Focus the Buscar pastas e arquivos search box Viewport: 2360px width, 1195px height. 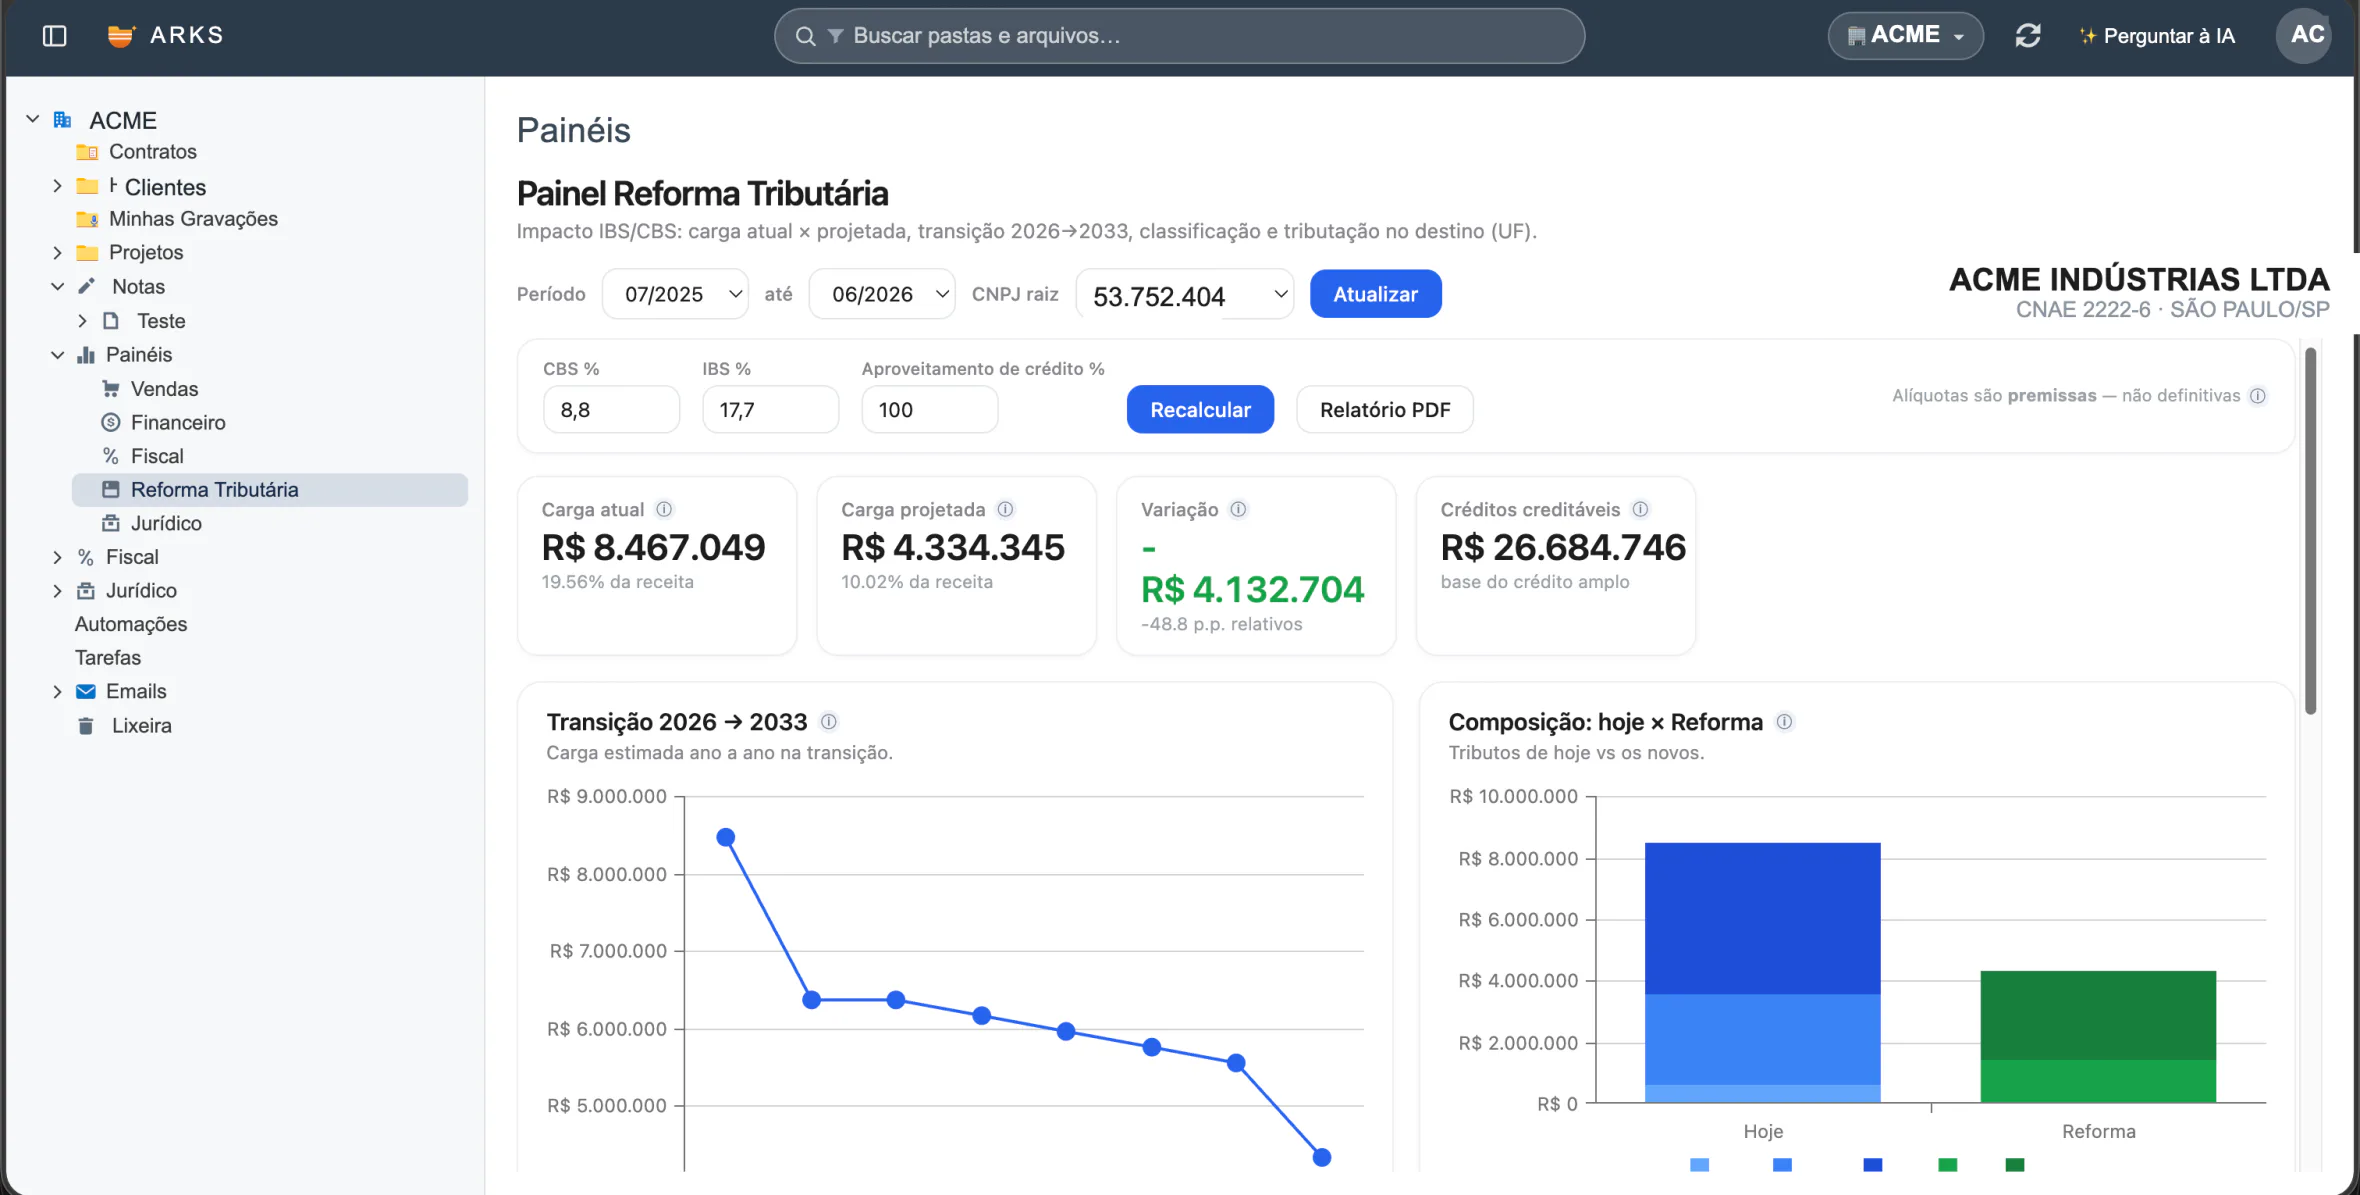[x=1180, y=36]
